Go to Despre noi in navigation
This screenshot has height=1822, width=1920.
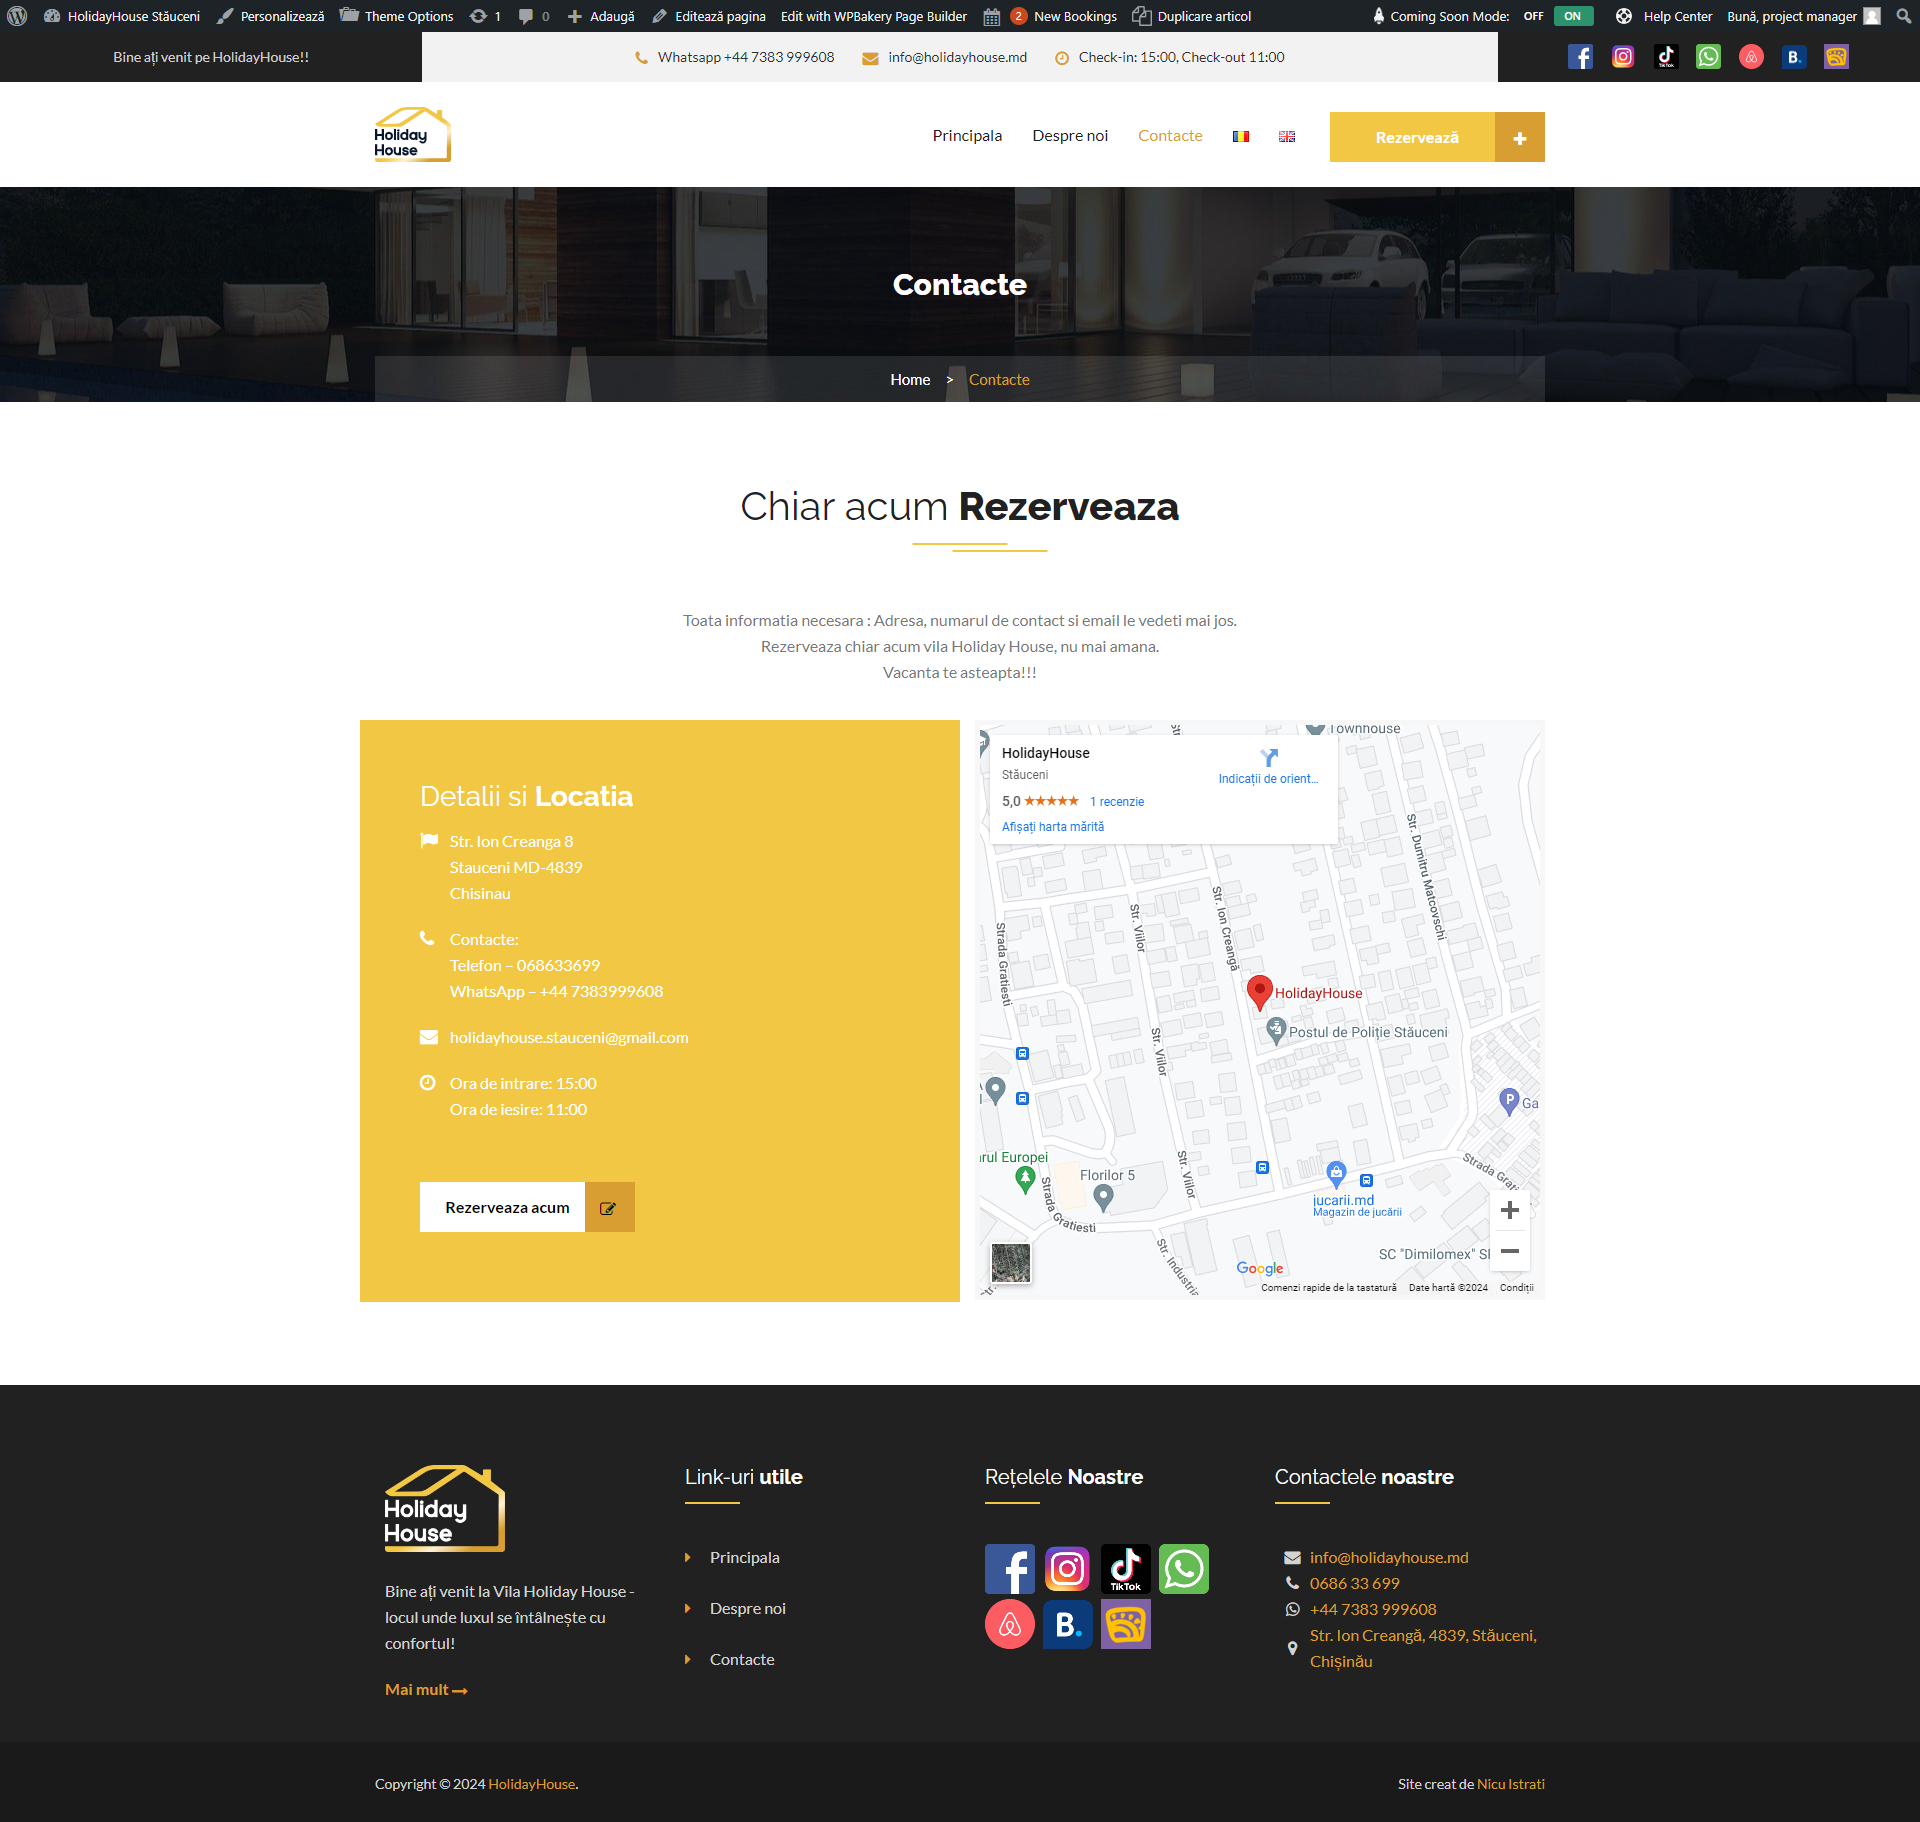point(1070,136)
